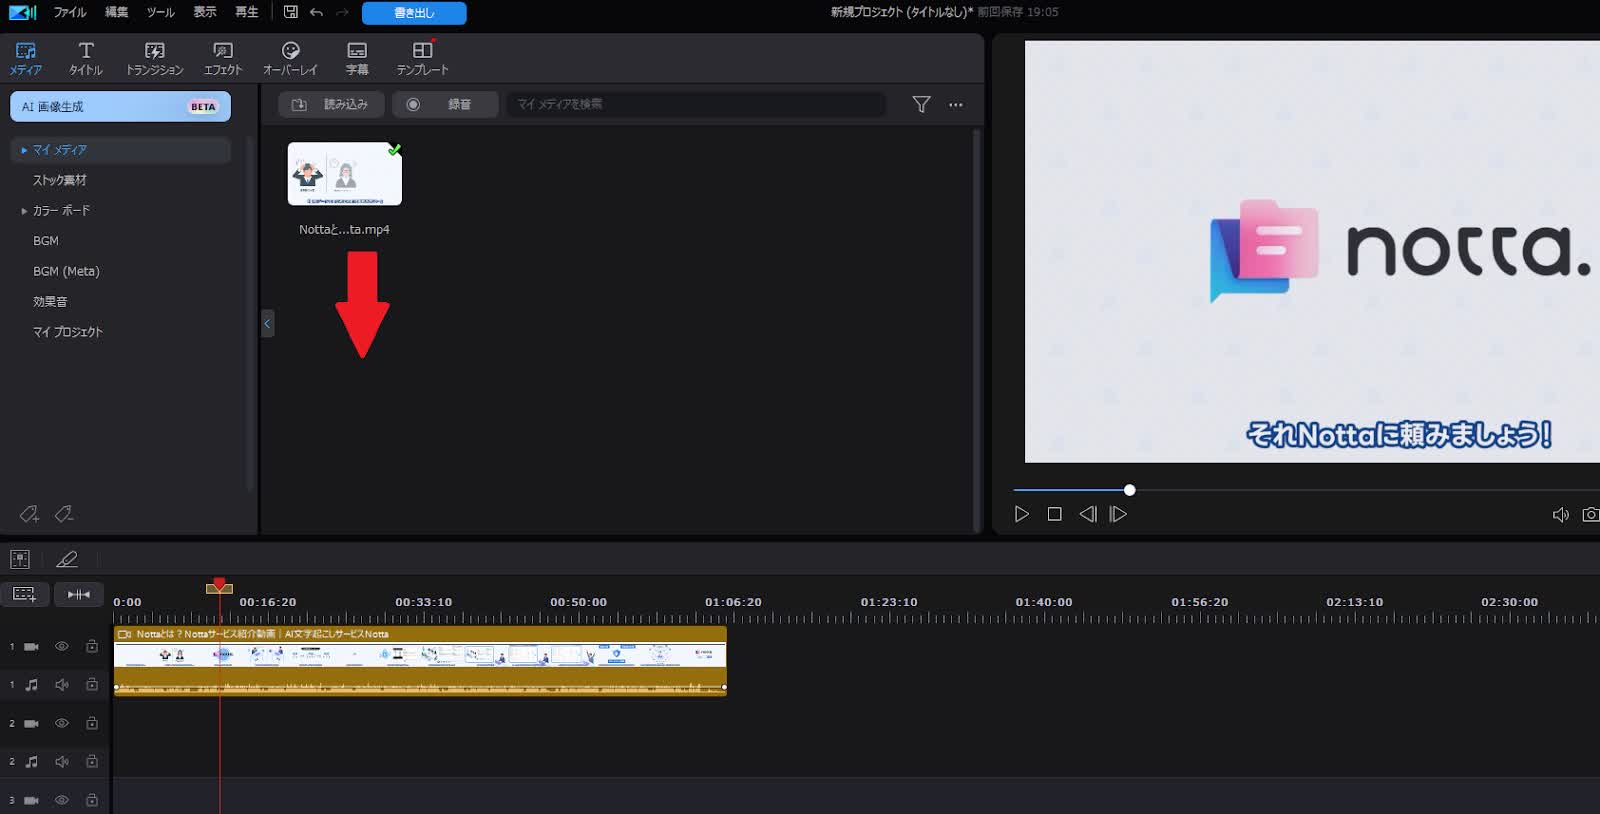Click the preview seek slider handle
This screenshot has height=814, width=1600.
tap(1129, 490)
